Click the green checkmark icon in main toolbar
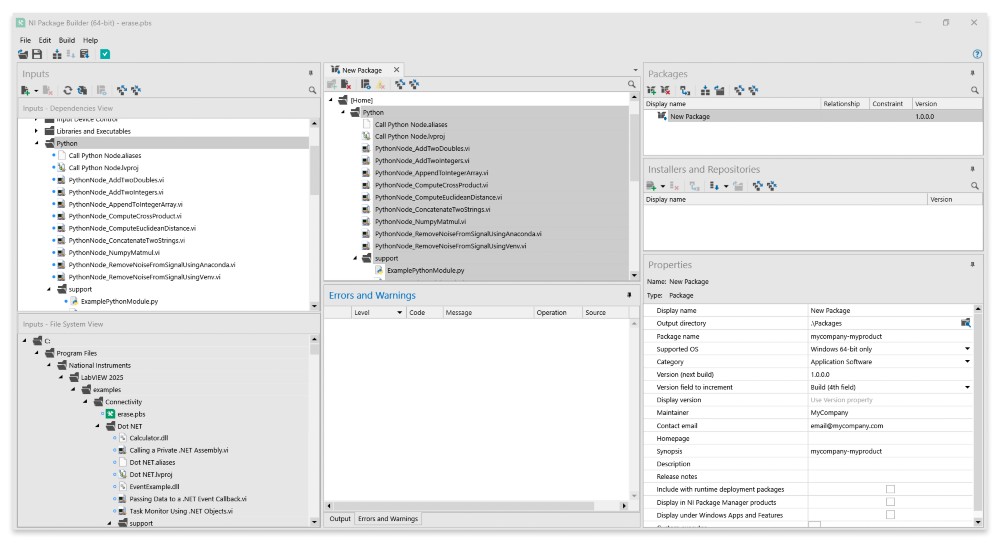This screenshot has width=1000, height=543. tap(105, 54)
